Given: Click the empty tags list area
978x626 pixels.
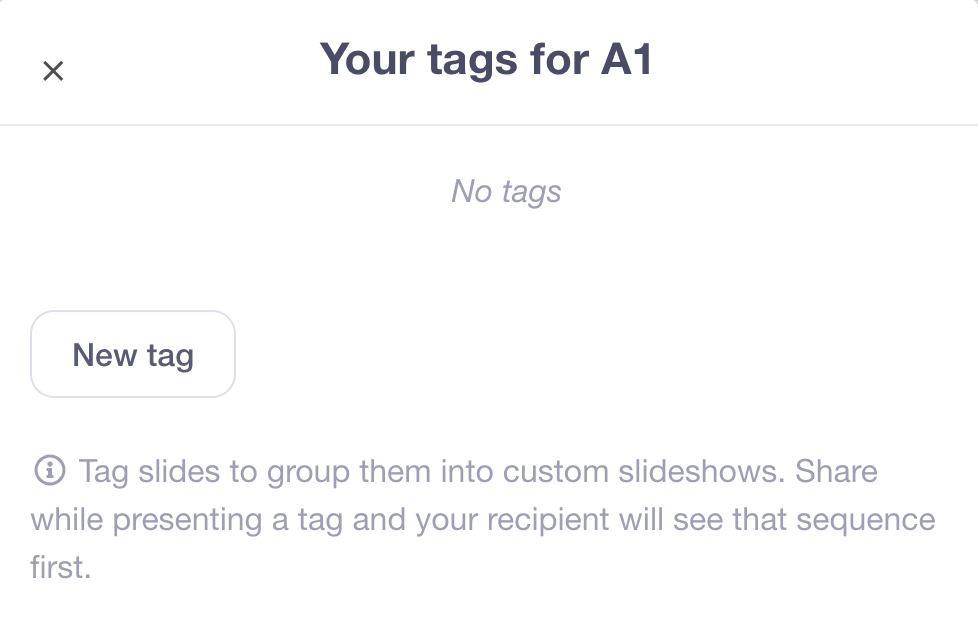Looking at the screenshot, I should (506, 230).
